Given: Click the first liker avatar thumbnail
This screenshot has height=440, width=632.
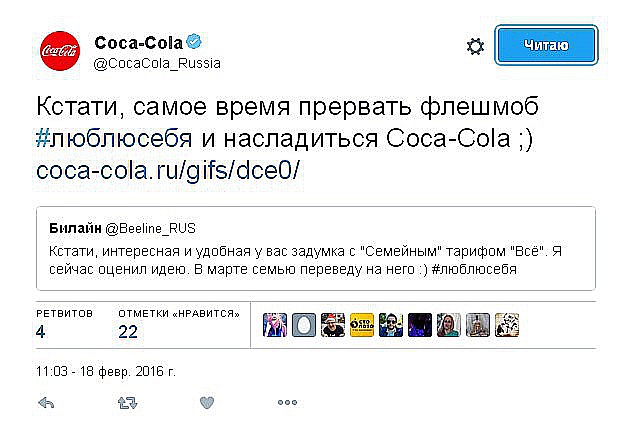Looking at the screenshot, I should tap(275, 324).
